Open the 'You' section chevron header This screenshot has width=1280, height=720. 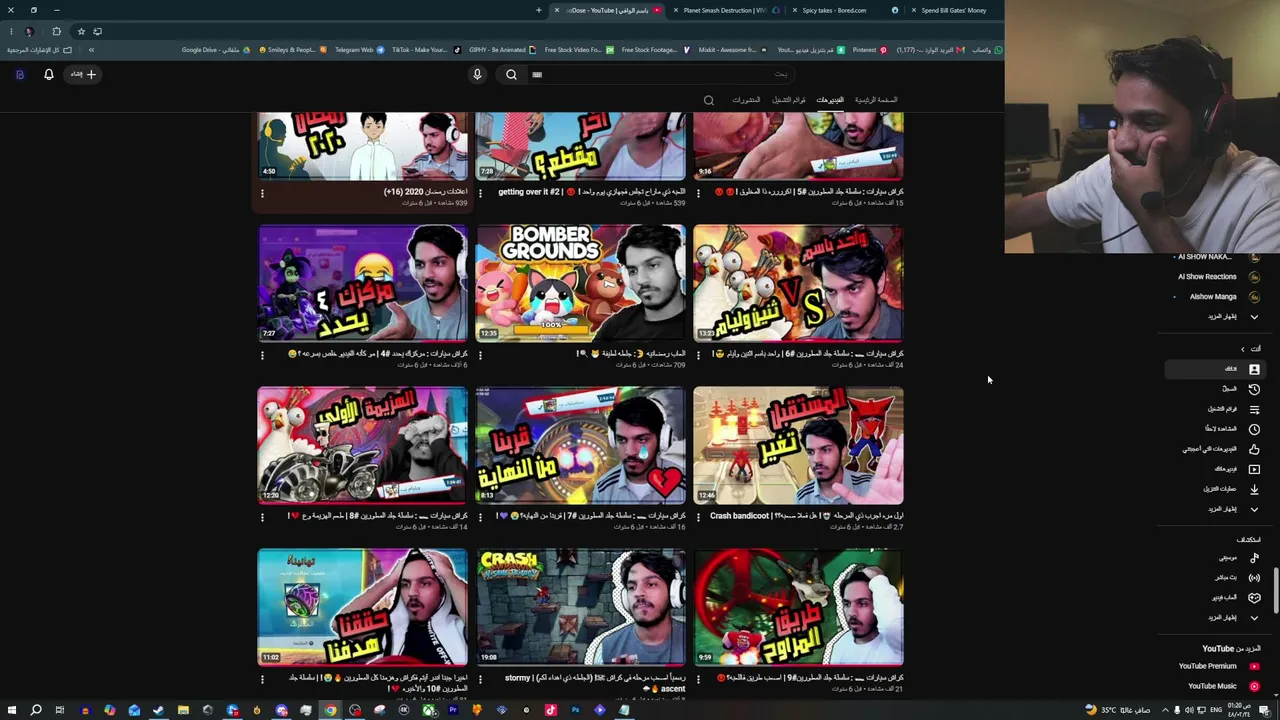pyautogui.click(x=1250, y=349)
